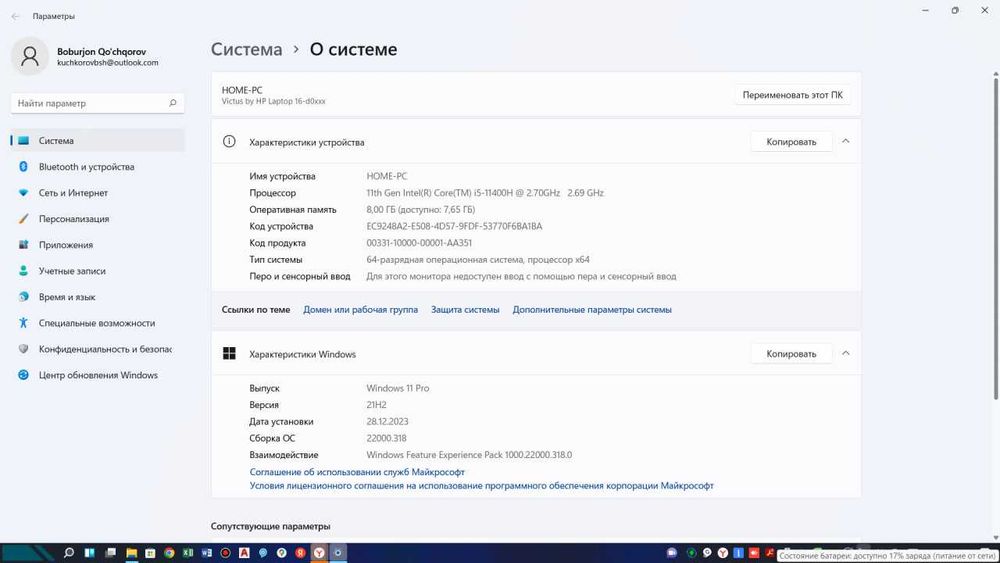This screenshot has height=563, width=1000.
Task: Click account email kuchkorovbsh@outlook.com
Action: (x=108, y=62)
